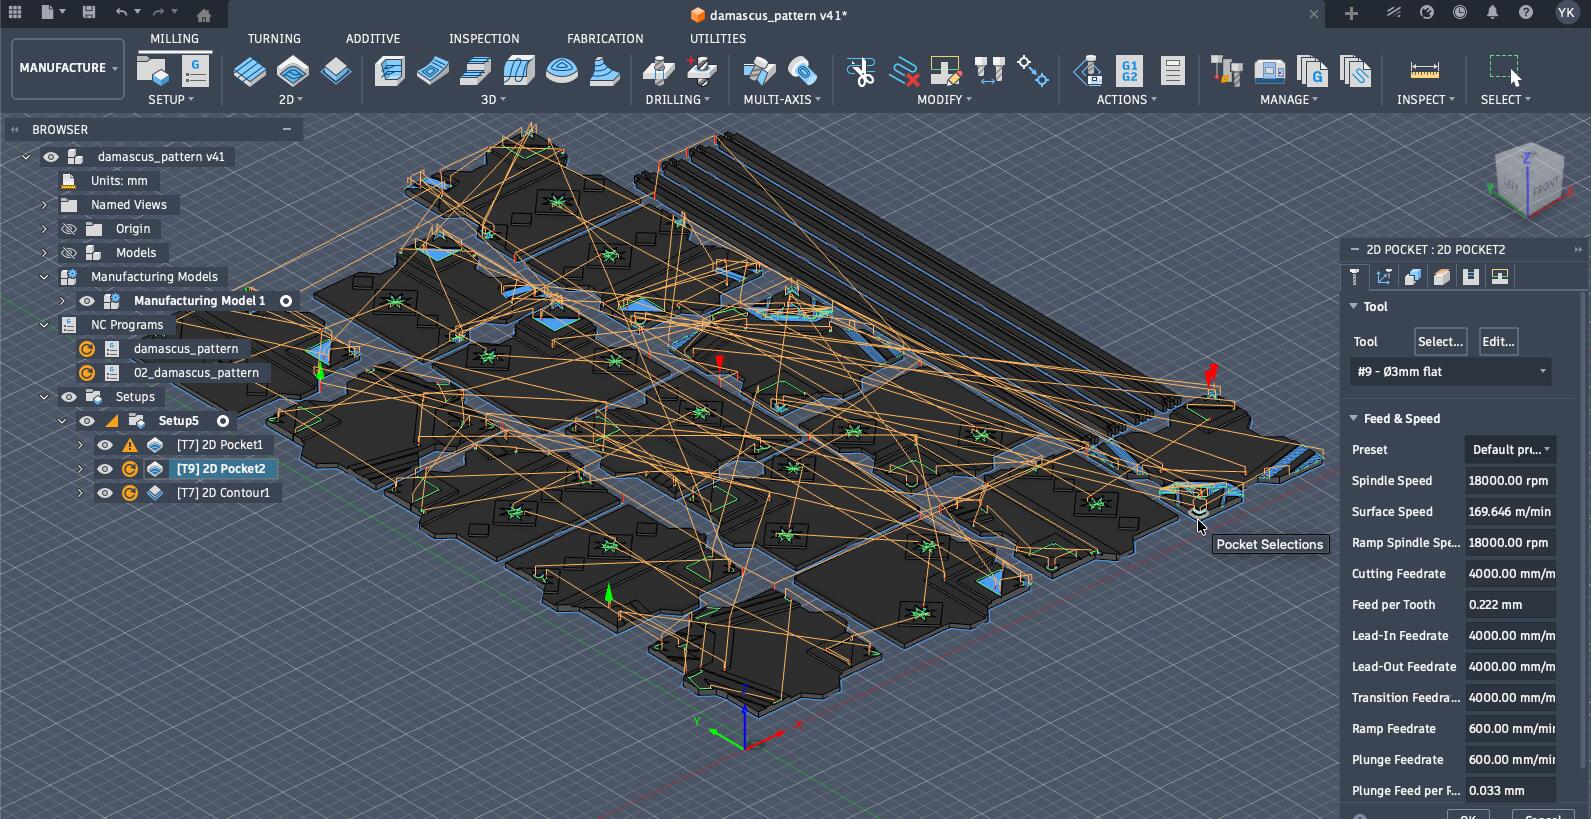Click the Edit... tool button
The height and width of the screenshot is (819, 1591).
(1498, 342)
